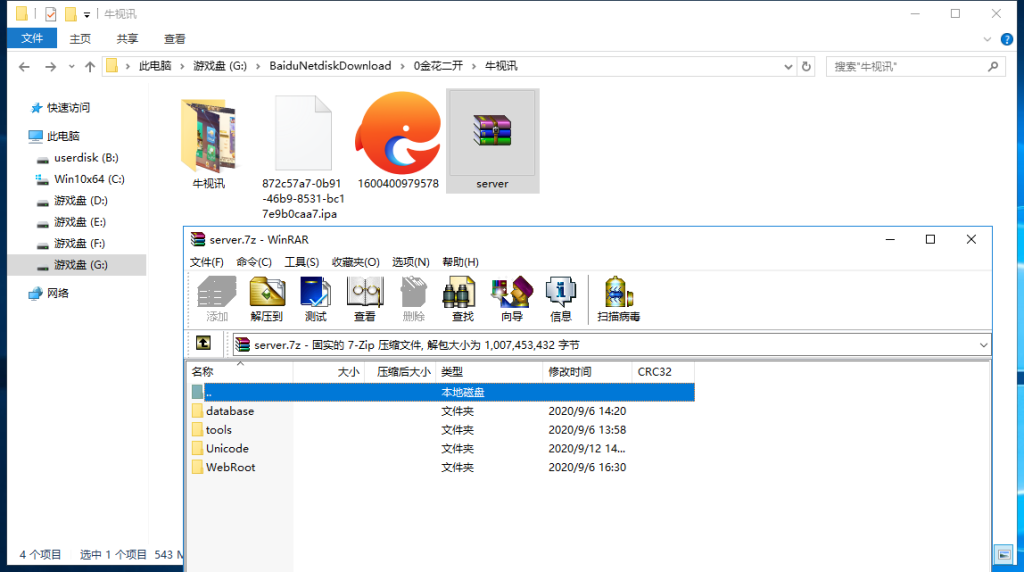Click the WinRAR 添加 (Add) toolbar icon
The image size is (1024, 572).
[x=217, y=299]
